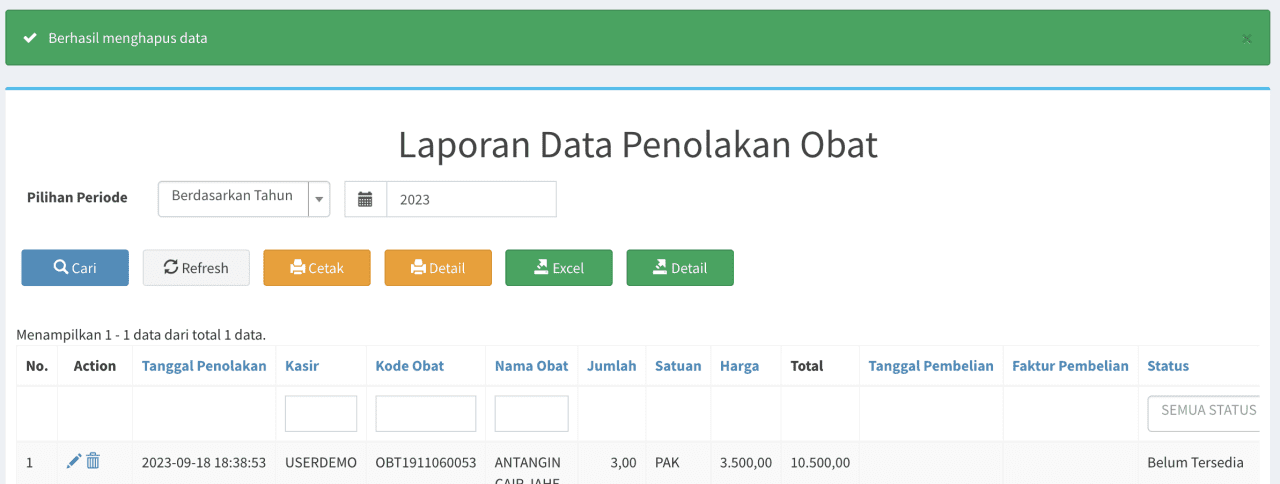
Task: Click the cell USERDEMO in row 1
Action: click(x=321, y=463)
